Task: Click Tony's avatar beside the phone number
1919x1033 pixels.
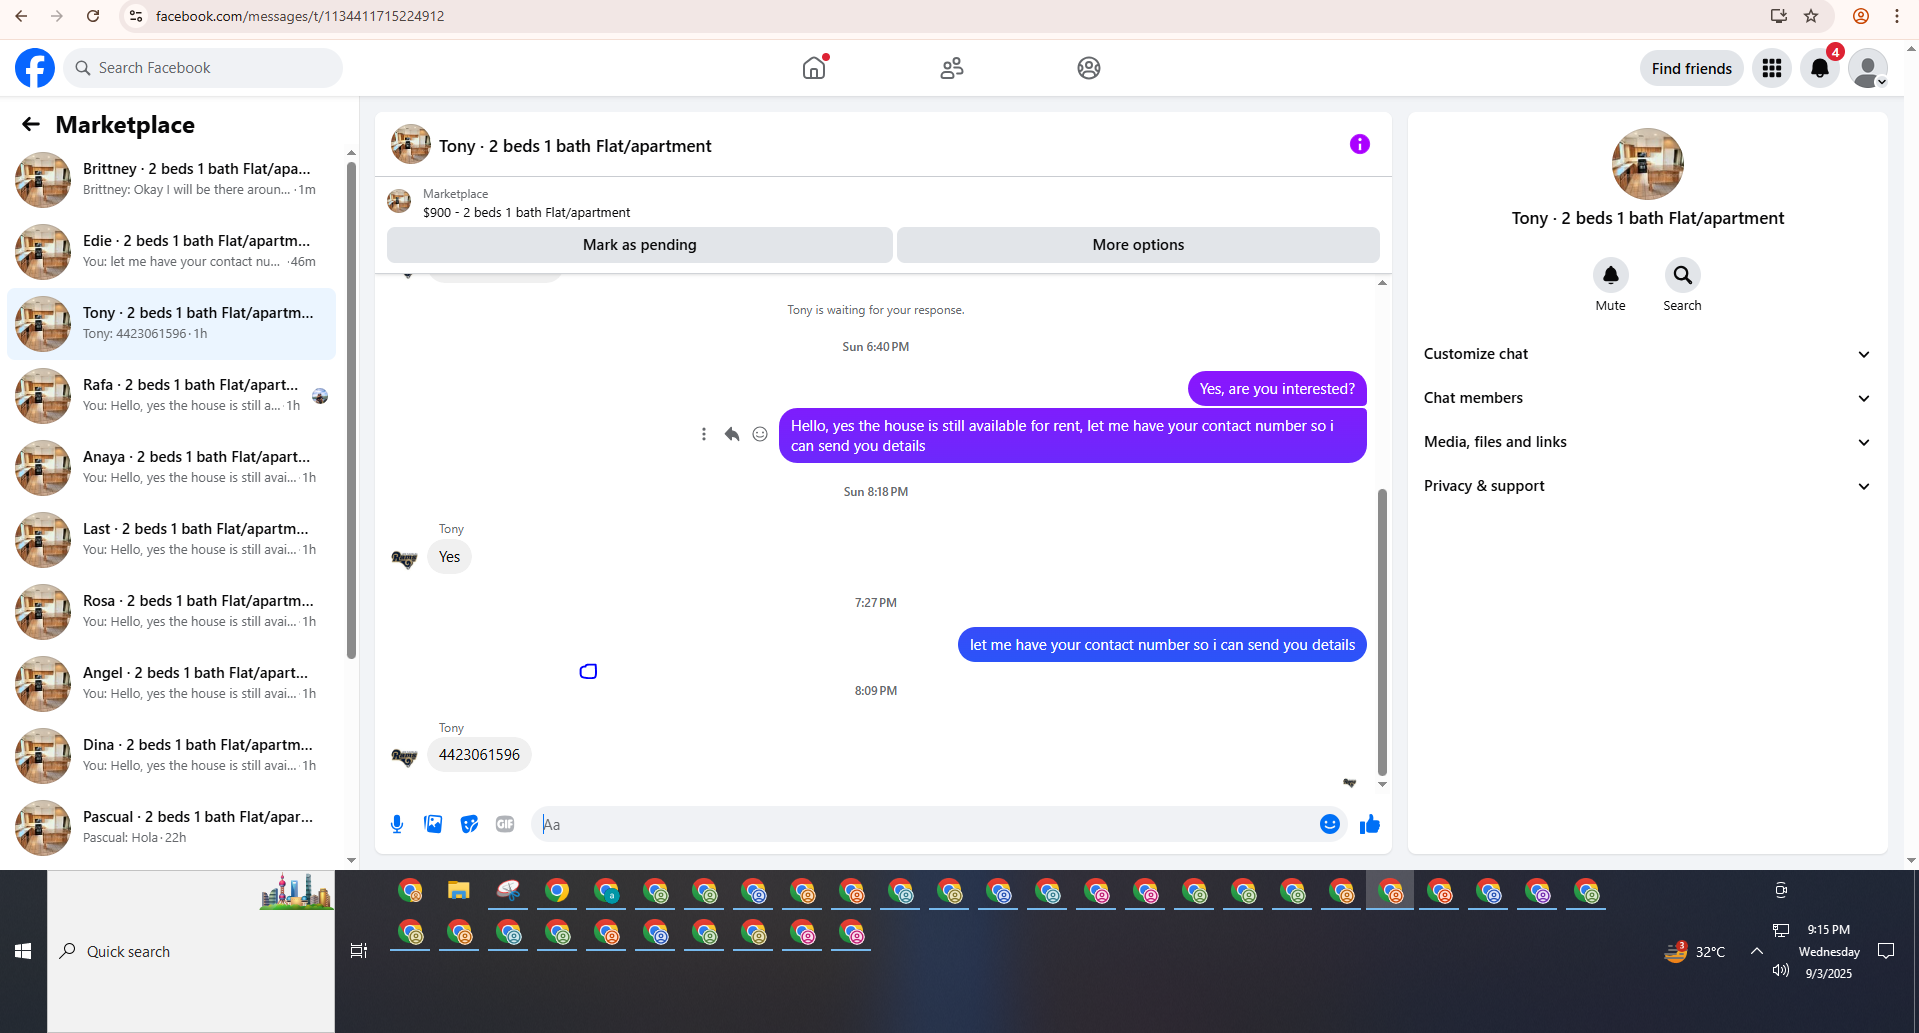Action: pyautogui.click(x=404, y=756)
